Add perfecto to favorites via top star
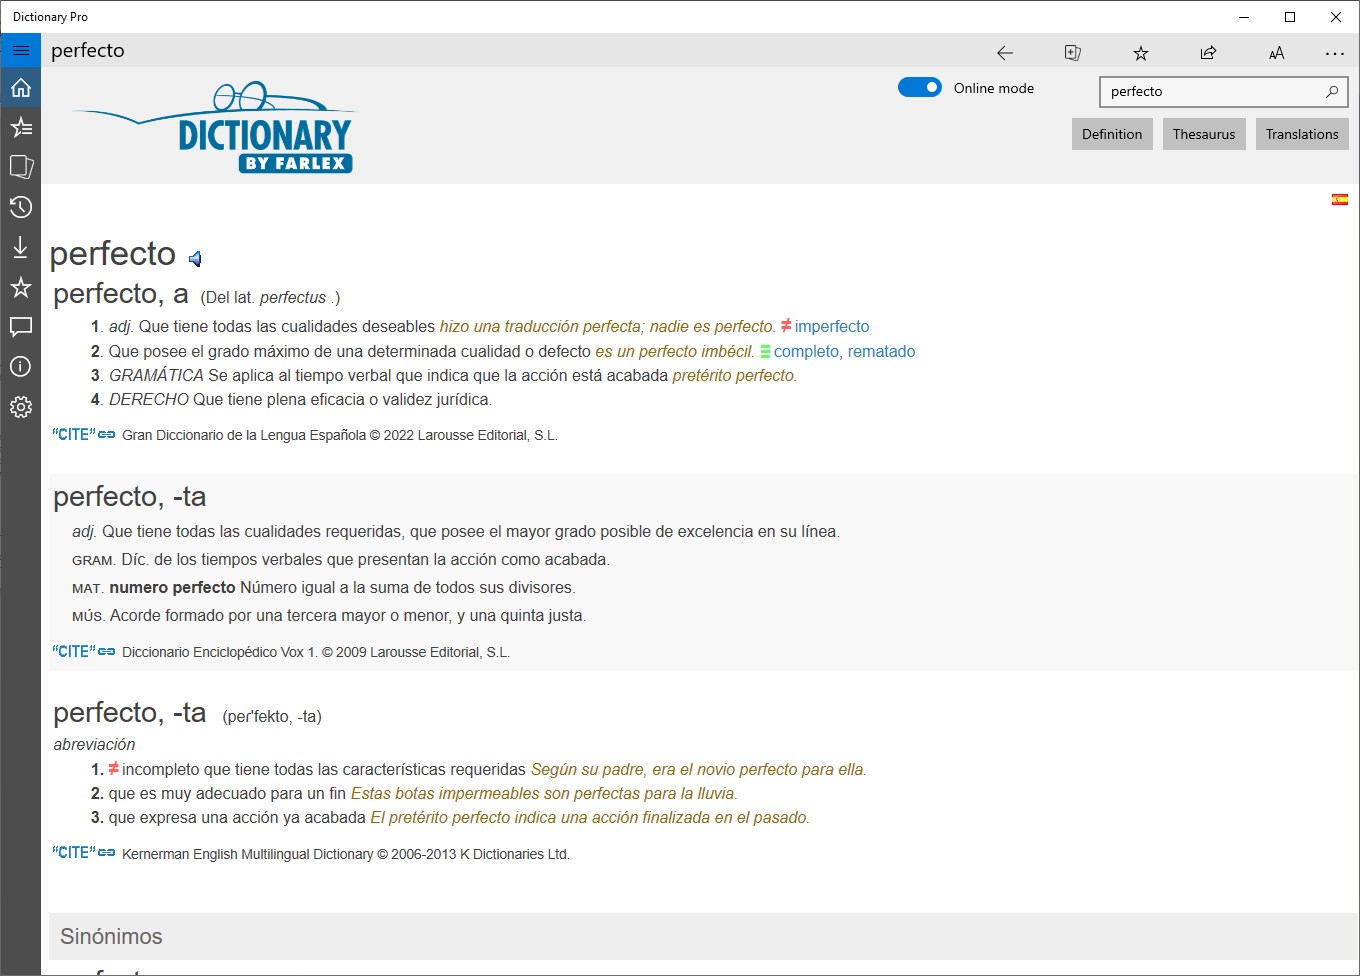Image resolution: width=1360 pixels, height=976 pixels. [1140, 52]
